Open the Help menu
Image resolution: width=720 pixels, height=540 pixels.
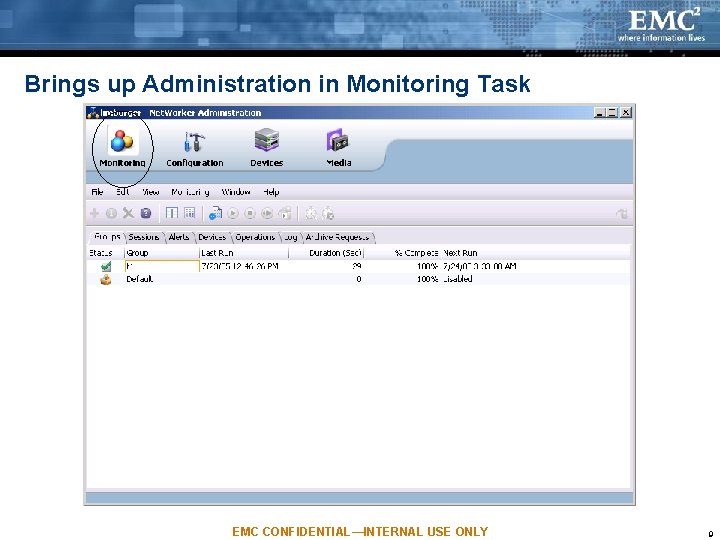tap(271, 192)
